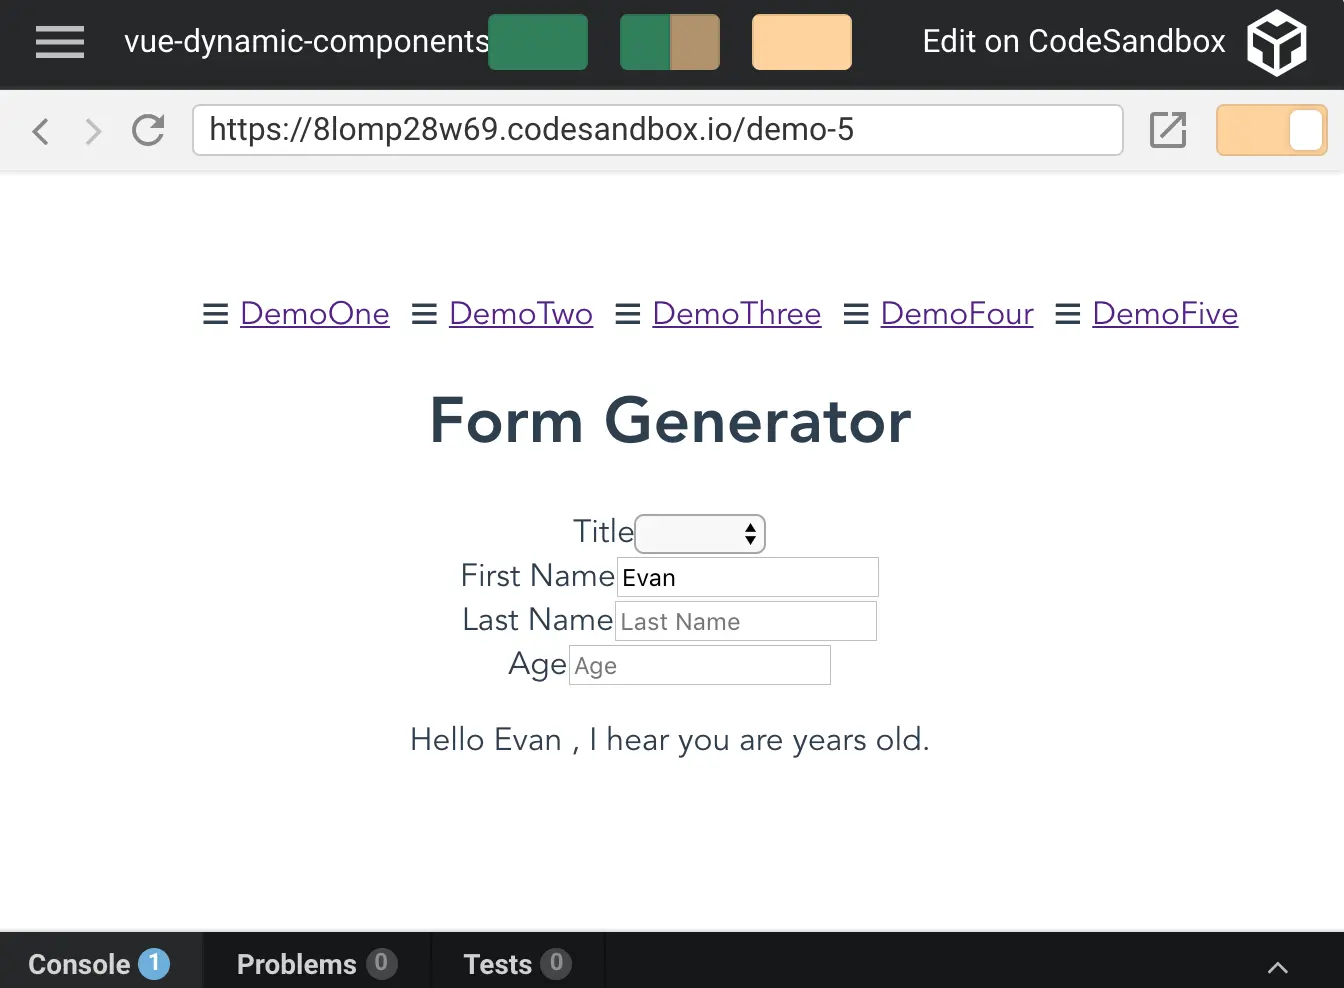The width and height of the screenshot is (1344, 988).
Task: Open the hamburger menu in the header
Action: pos(60,42)
